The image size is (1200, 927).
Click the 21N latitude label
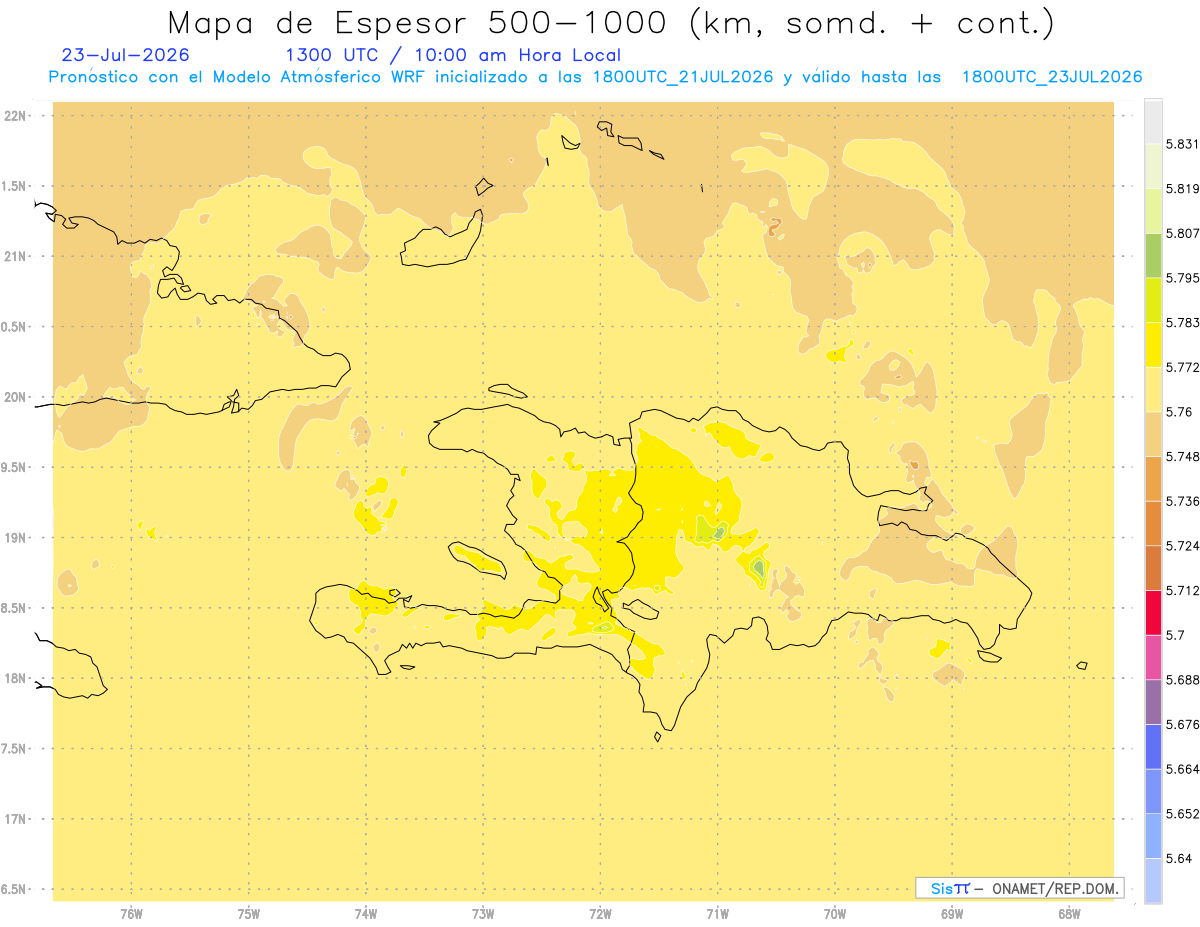click(x=17, y=256)
